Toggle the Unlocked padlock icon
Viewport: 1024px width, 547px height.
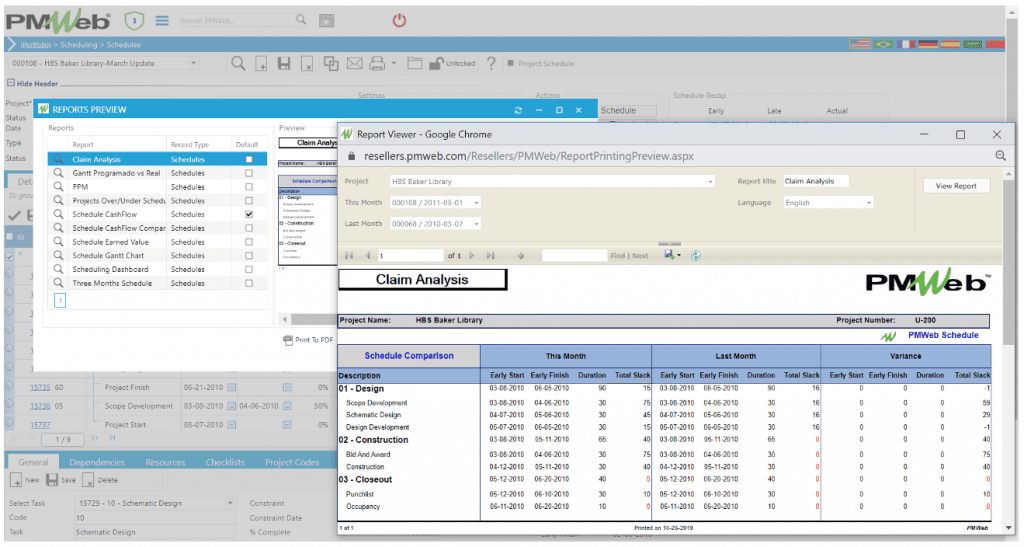pos(436,63)
